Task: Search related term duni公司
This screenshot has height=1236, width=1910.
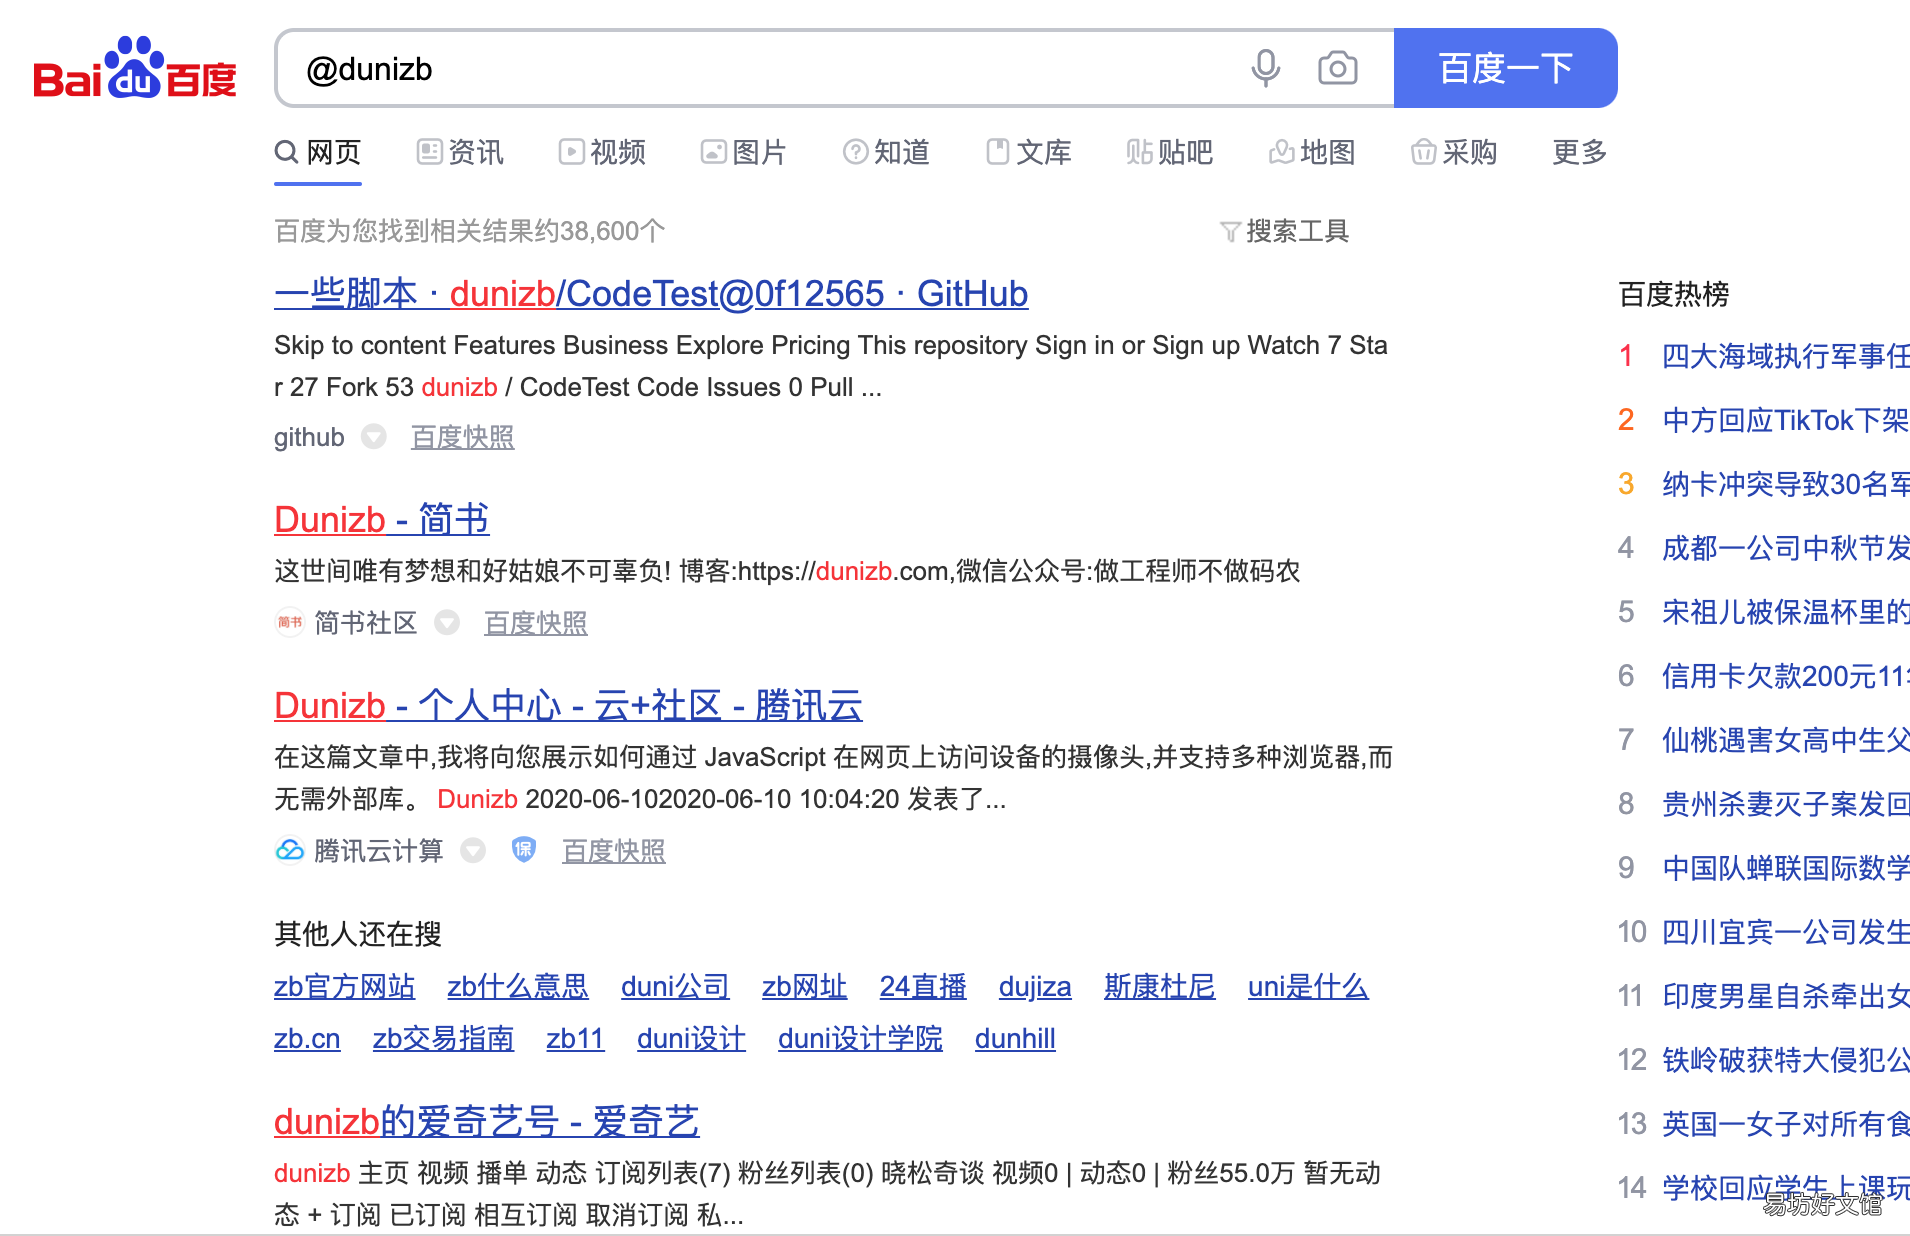Action: tap(675, 986)
